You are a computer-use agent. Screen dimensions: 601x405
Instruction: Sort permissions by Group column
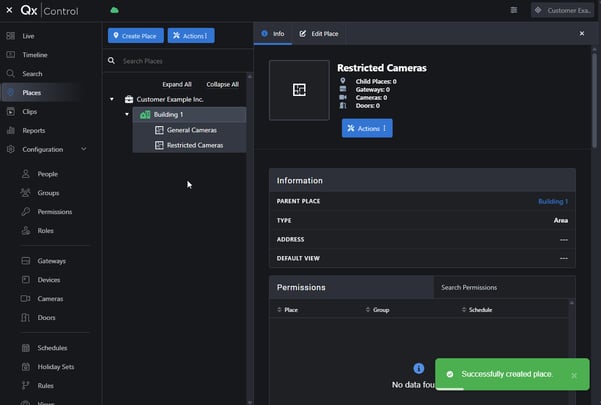click(x=378, y=310)
